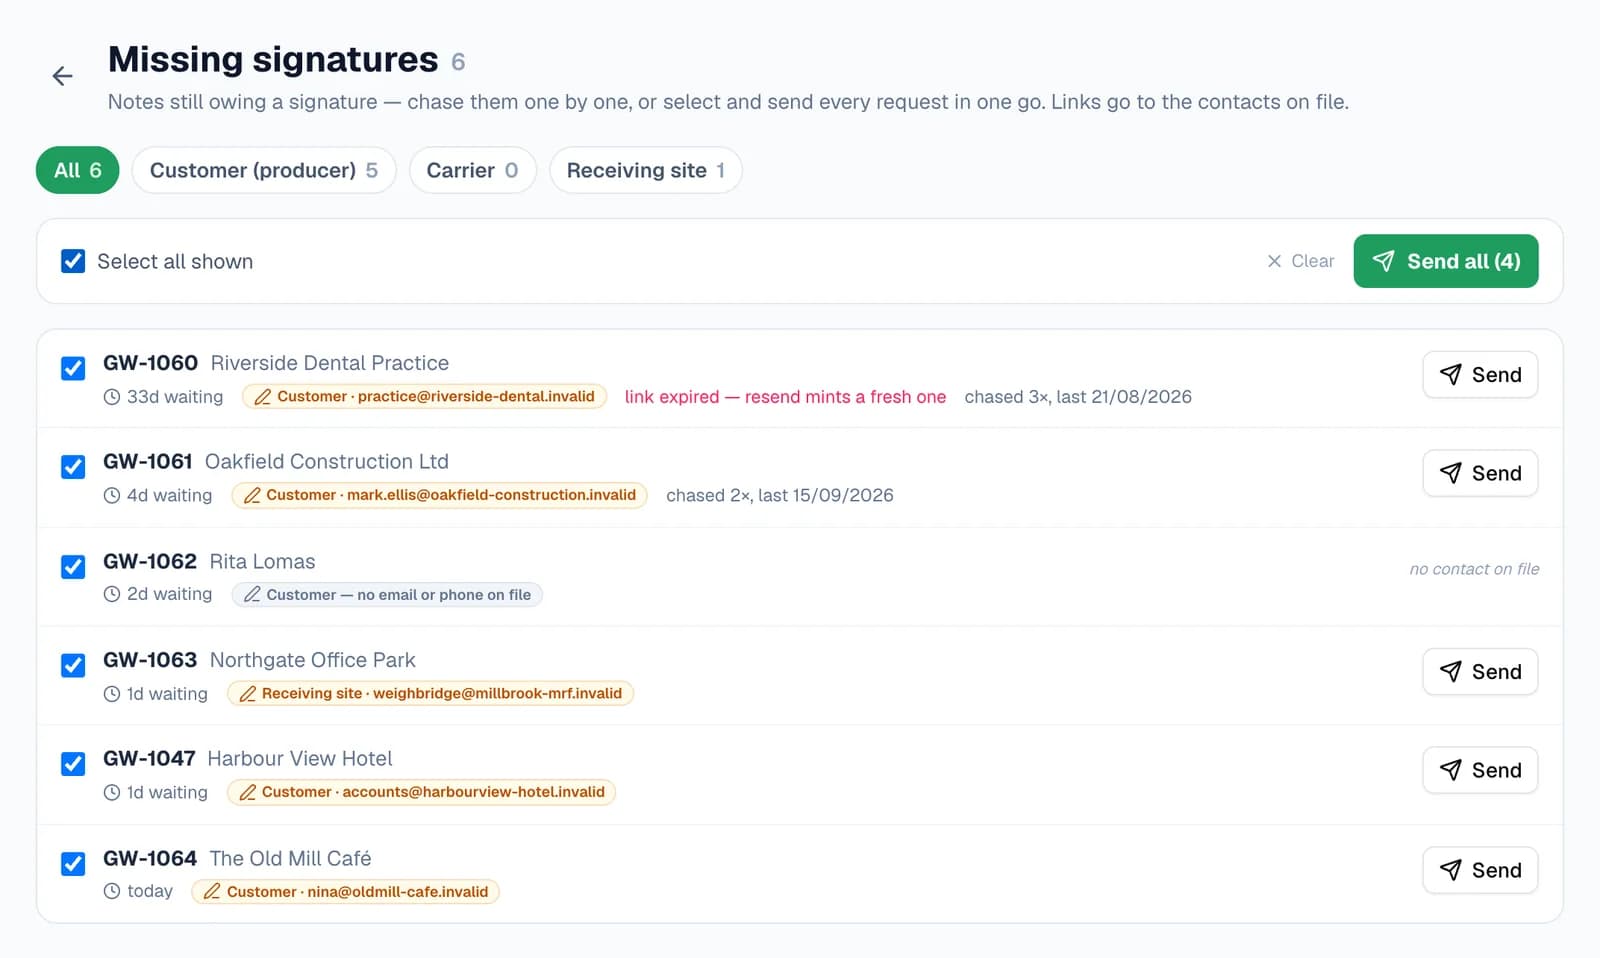
Task: Untick the GW-1063 Northgate Office Park checkbox
Action: 73,665
